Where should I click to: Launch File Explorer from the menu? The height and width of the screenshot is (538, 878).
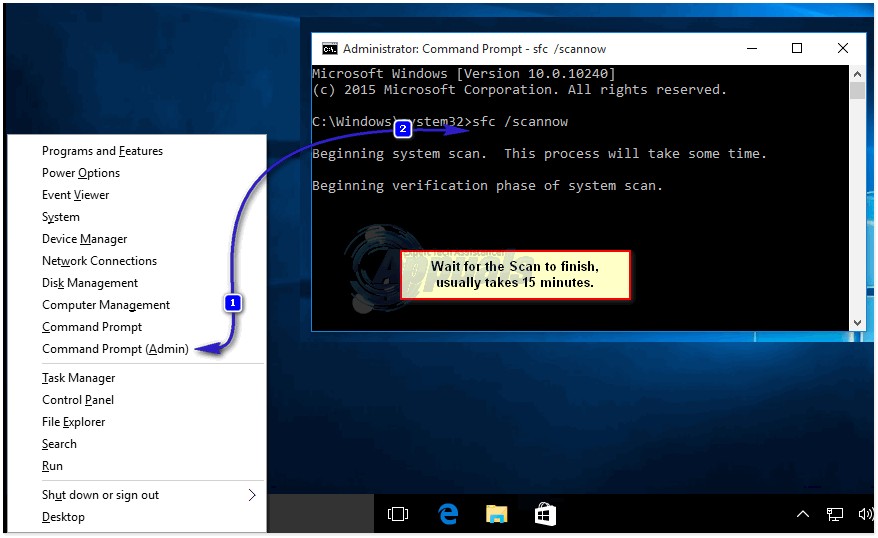pos(73,422)
